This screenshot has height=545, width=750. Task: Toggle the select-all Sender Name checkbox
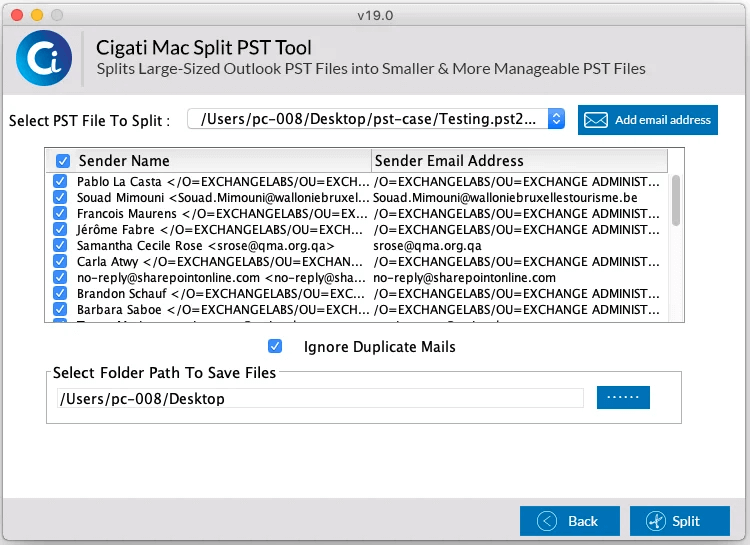click(x=63, y=161)
